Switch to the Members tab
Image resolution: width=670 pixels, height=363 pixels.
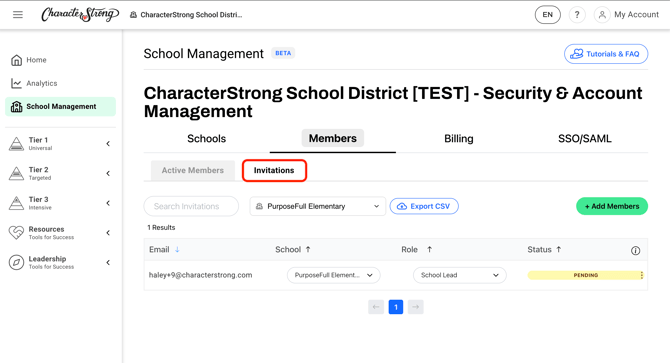pos(332,139)
